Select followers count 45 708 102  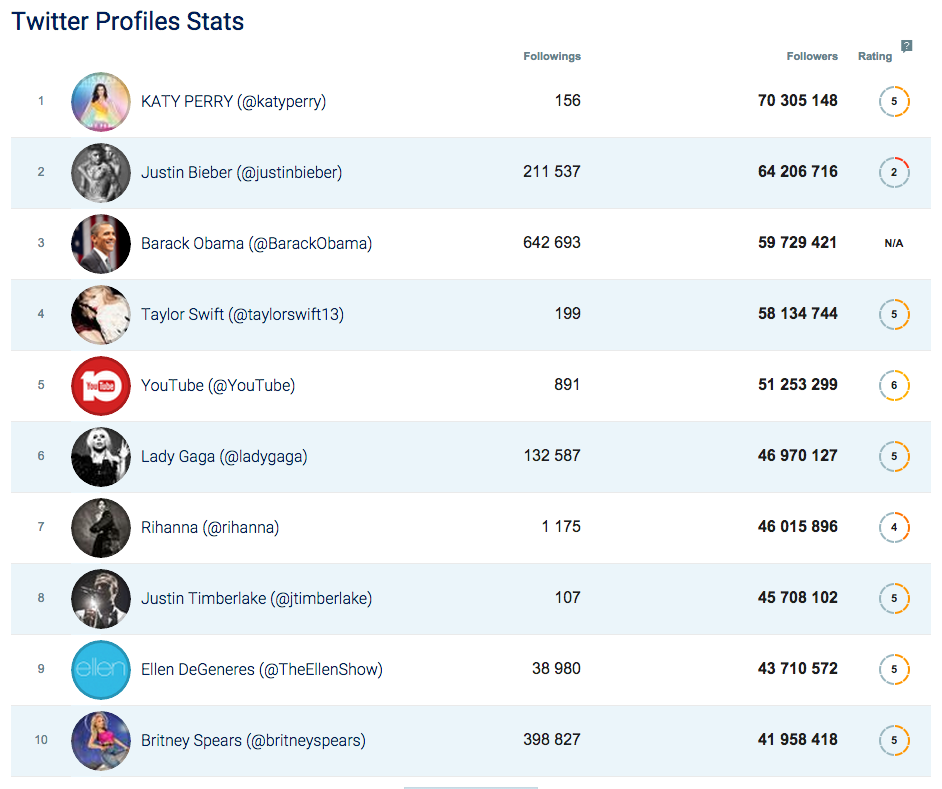pyautogui.click(x=798, y=597)
